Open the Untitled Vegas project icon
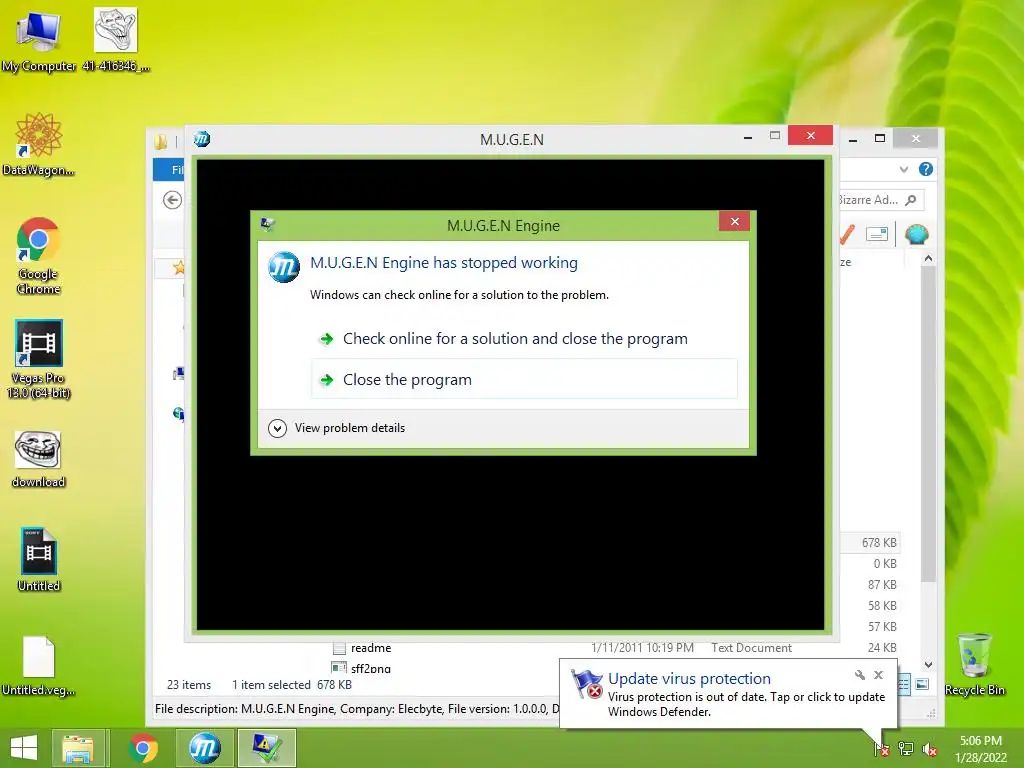Screen dimensions: 1024x768 click(x=39, y=559)
